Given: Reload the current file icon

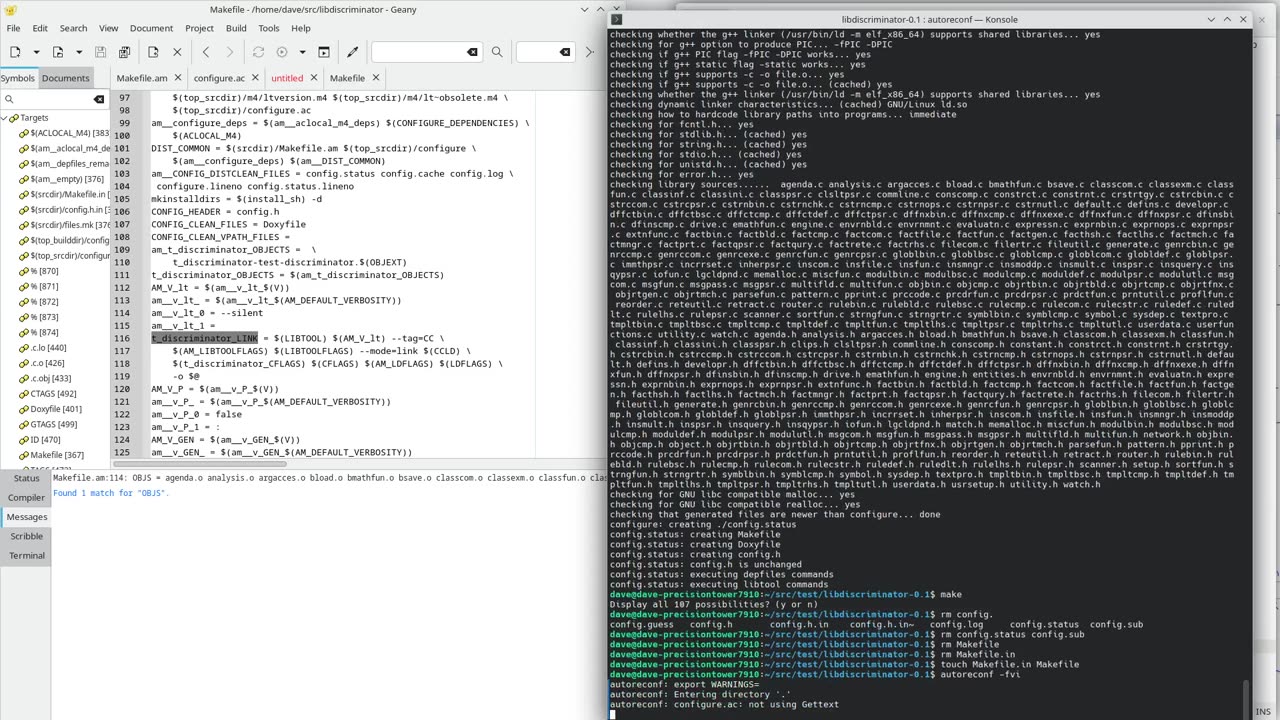Looking at the screenshot, I should click(x=153, y=52).
